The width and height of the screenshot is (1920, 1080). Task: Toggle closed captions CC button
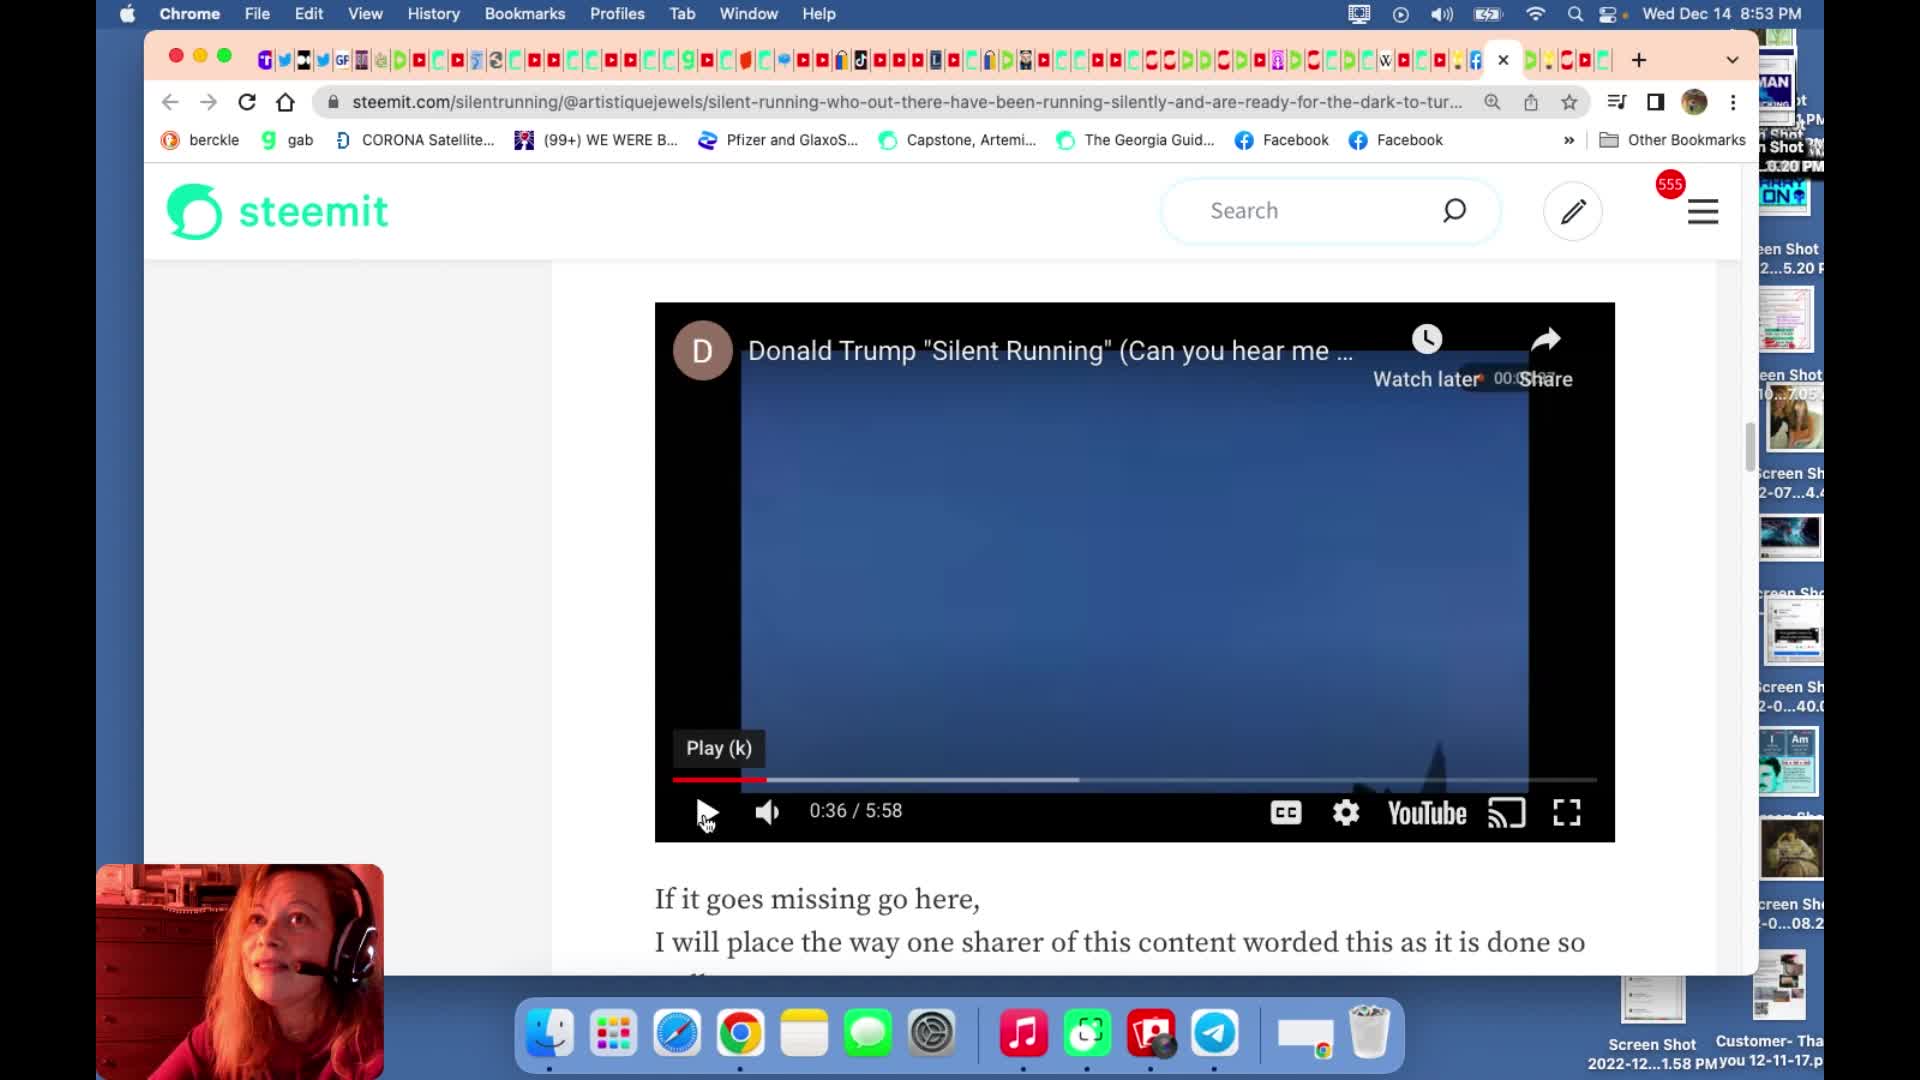click(1286, 813)
